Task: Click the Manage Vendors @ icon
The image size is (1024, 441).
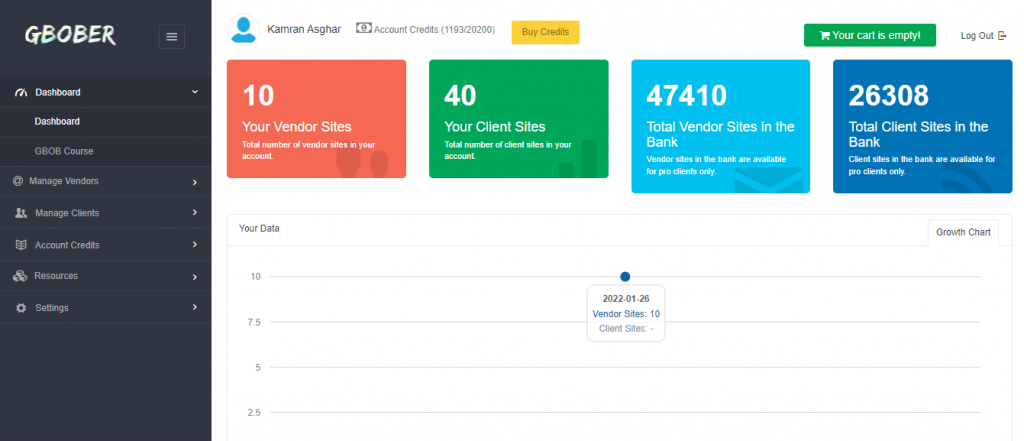Action: coord(18,181)
